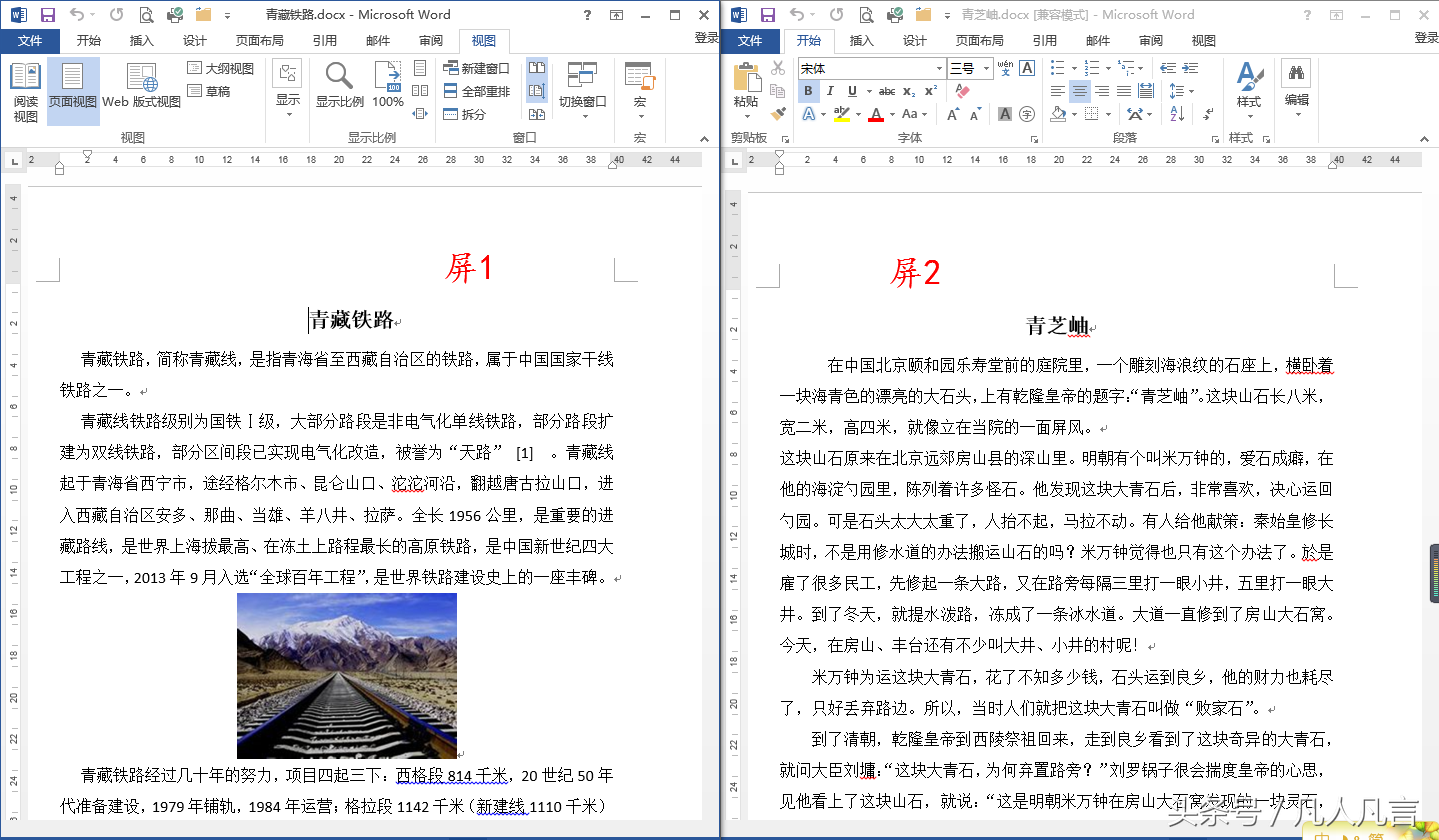Toggle show paragraph marks
The image size is (1439, 840).
(1208, 114)
